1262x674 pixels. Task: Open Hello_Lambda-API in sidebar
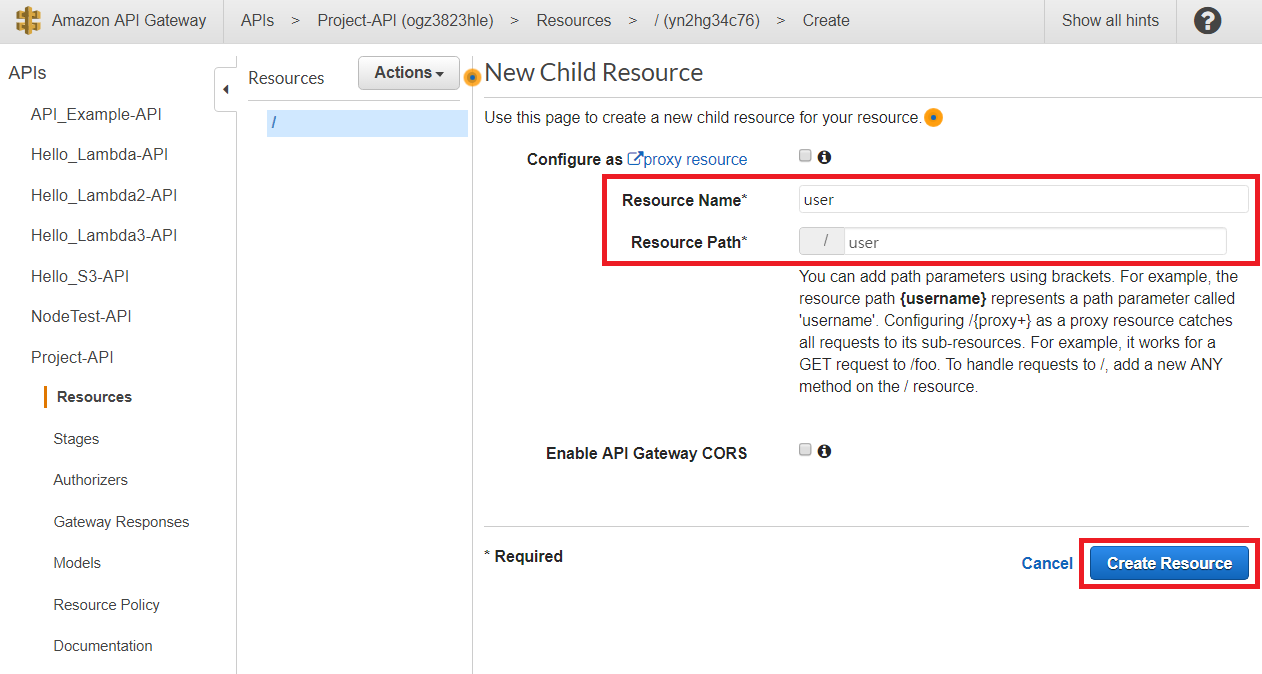click(99, 155)
